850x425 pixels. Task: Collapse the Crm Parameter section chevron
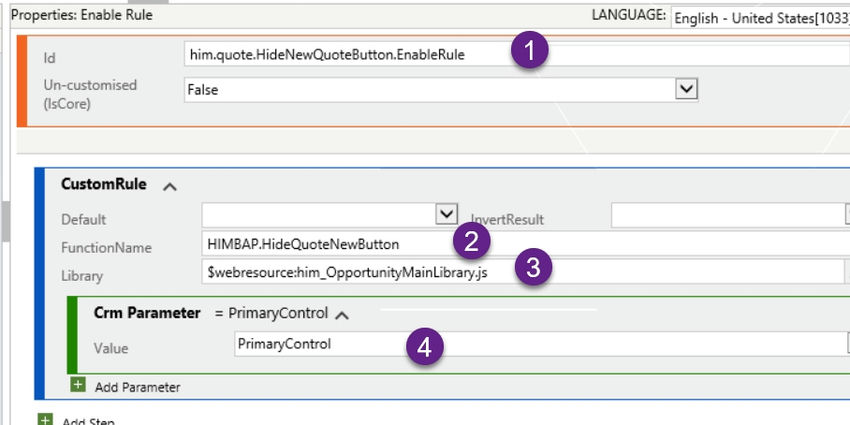[342, 314]
